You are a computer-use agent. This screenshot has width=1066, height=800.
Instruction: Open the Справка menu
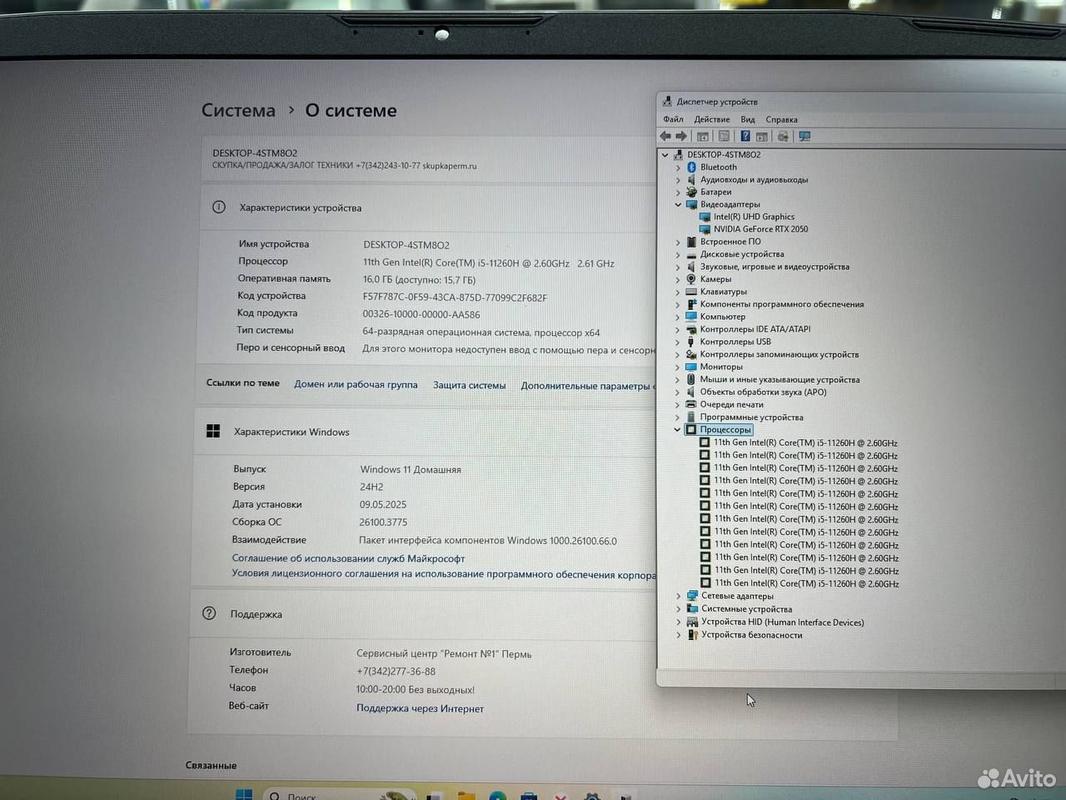(782, 120)
